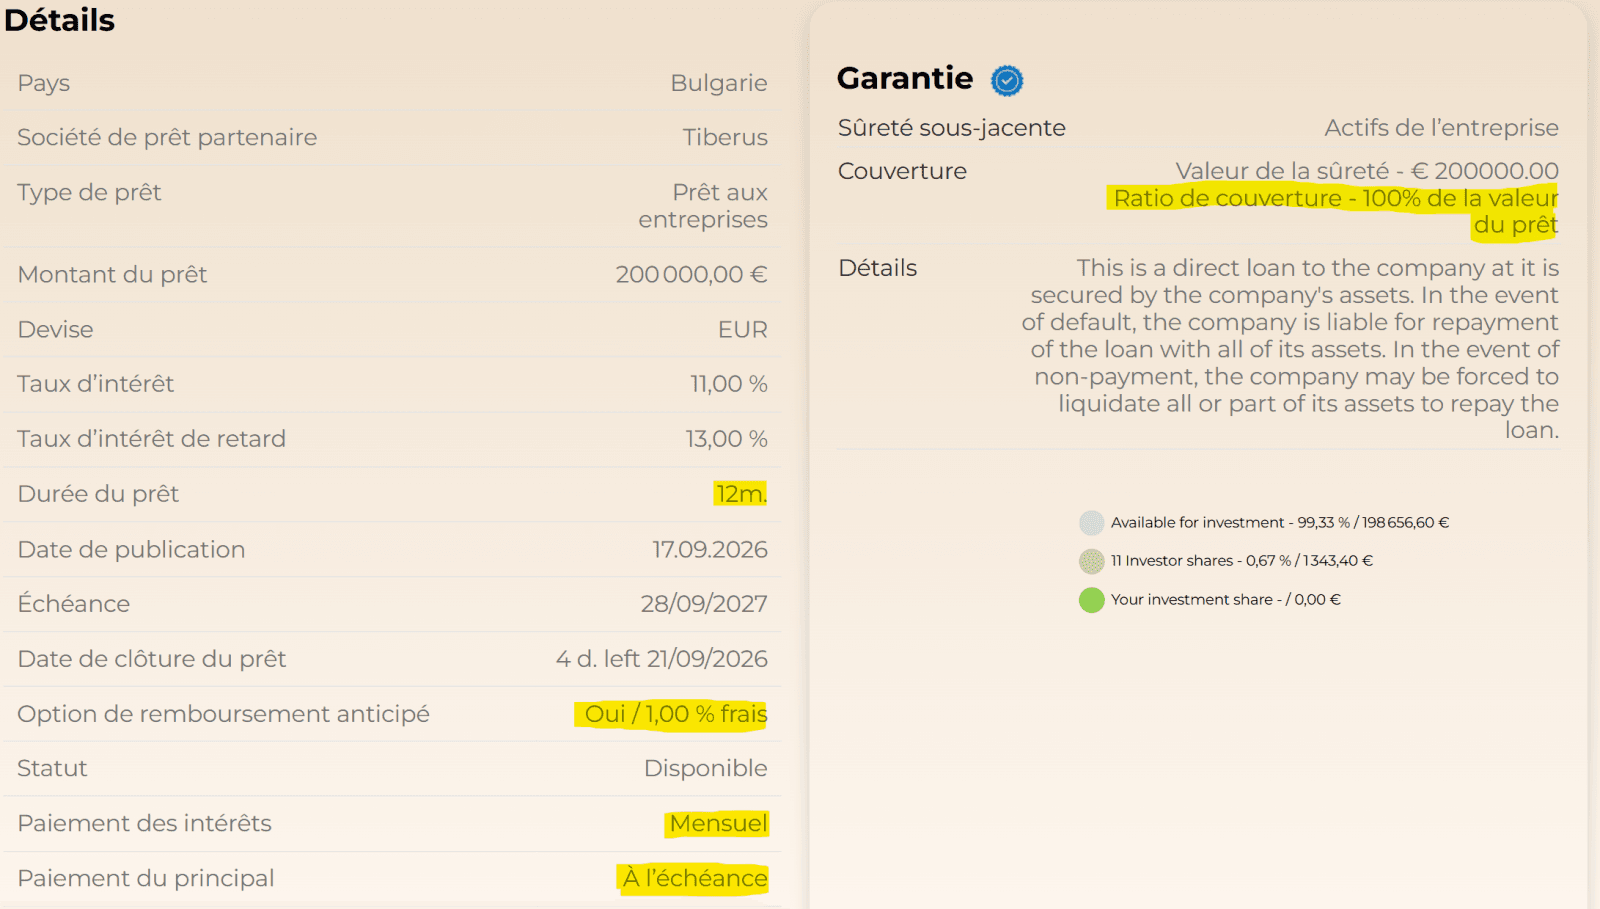The height and width of the screenshot is (909, 1600).
Task: Click the 11 Investor shares legend dot
Action: tap(1092, 561)
